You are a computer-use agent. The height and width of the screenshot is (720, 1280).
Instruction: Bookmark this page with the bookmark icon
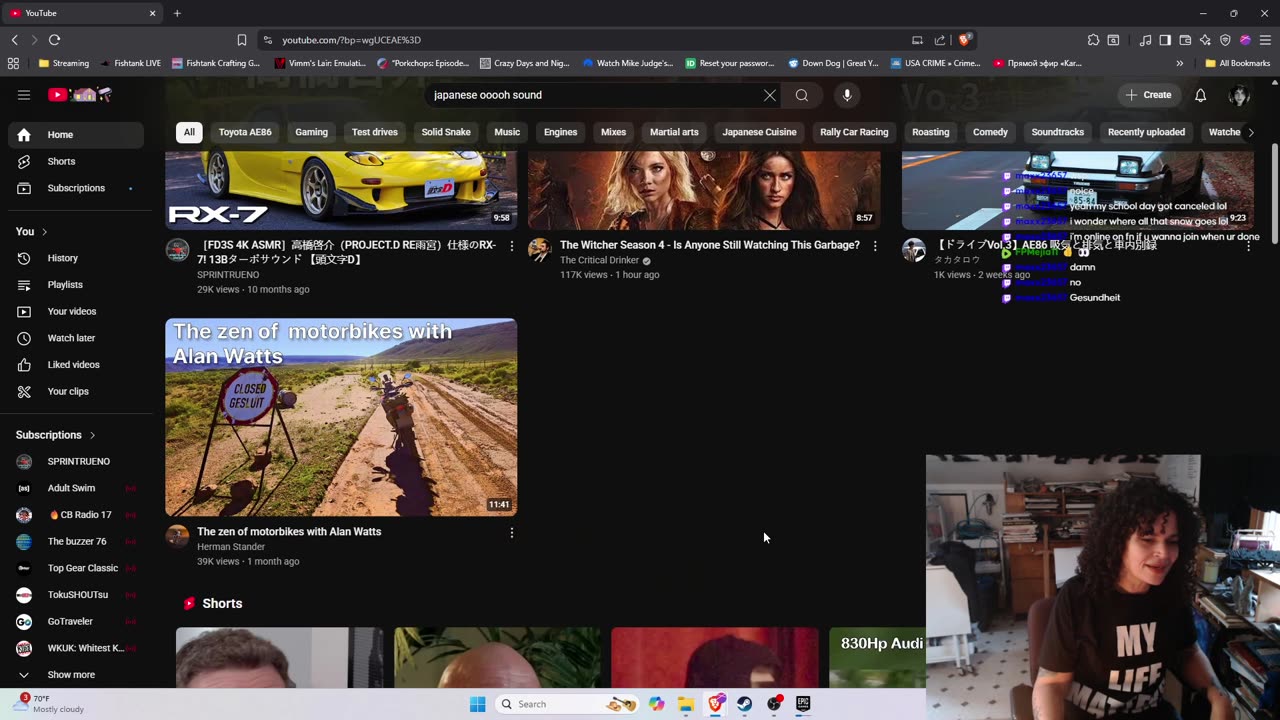242,40
